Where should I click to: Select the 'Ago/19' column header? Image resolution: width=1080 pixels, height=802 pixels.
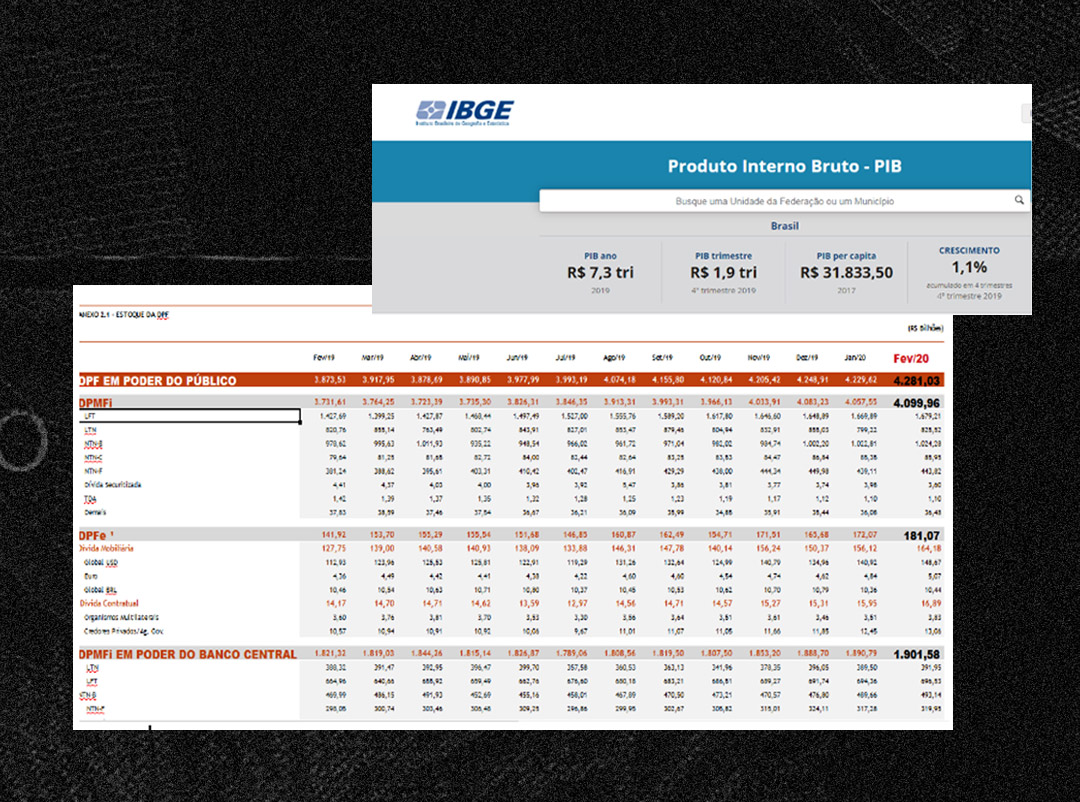(614, 358)
